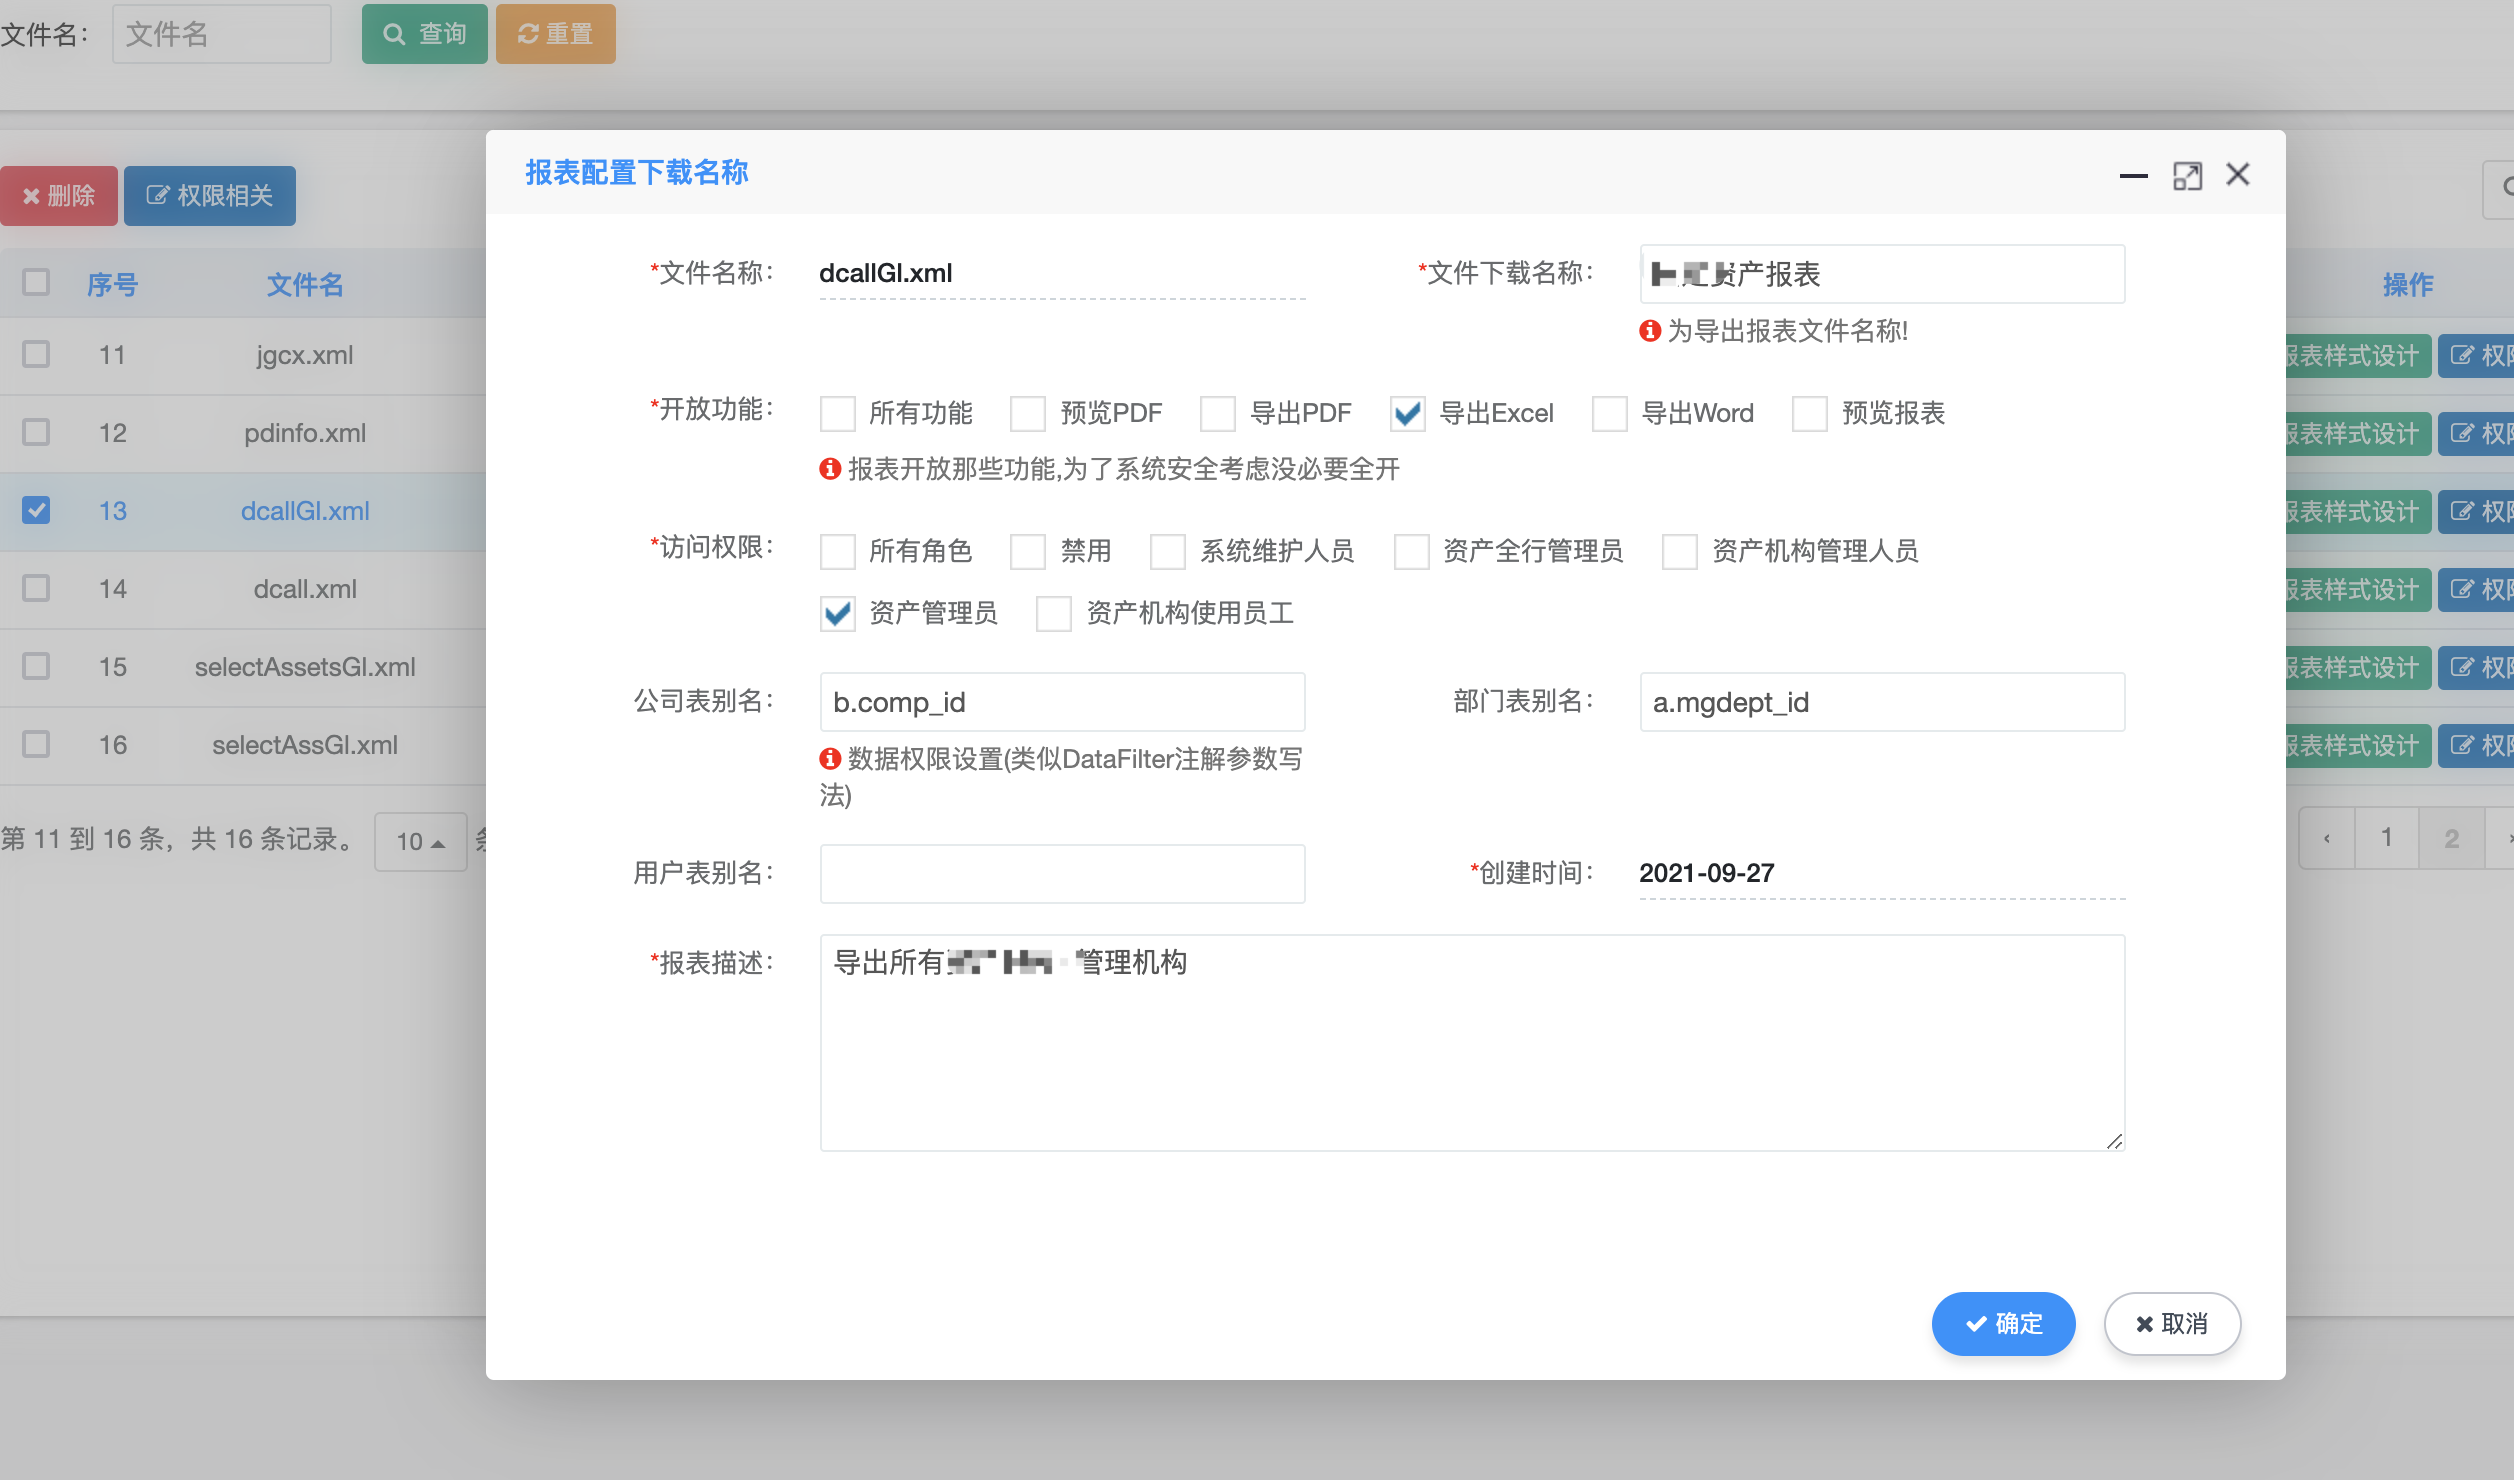This screenshot has width=2514, height=1480.
Task: Toggle 所有功能 checkbox
Action: [x=837, y=413]
